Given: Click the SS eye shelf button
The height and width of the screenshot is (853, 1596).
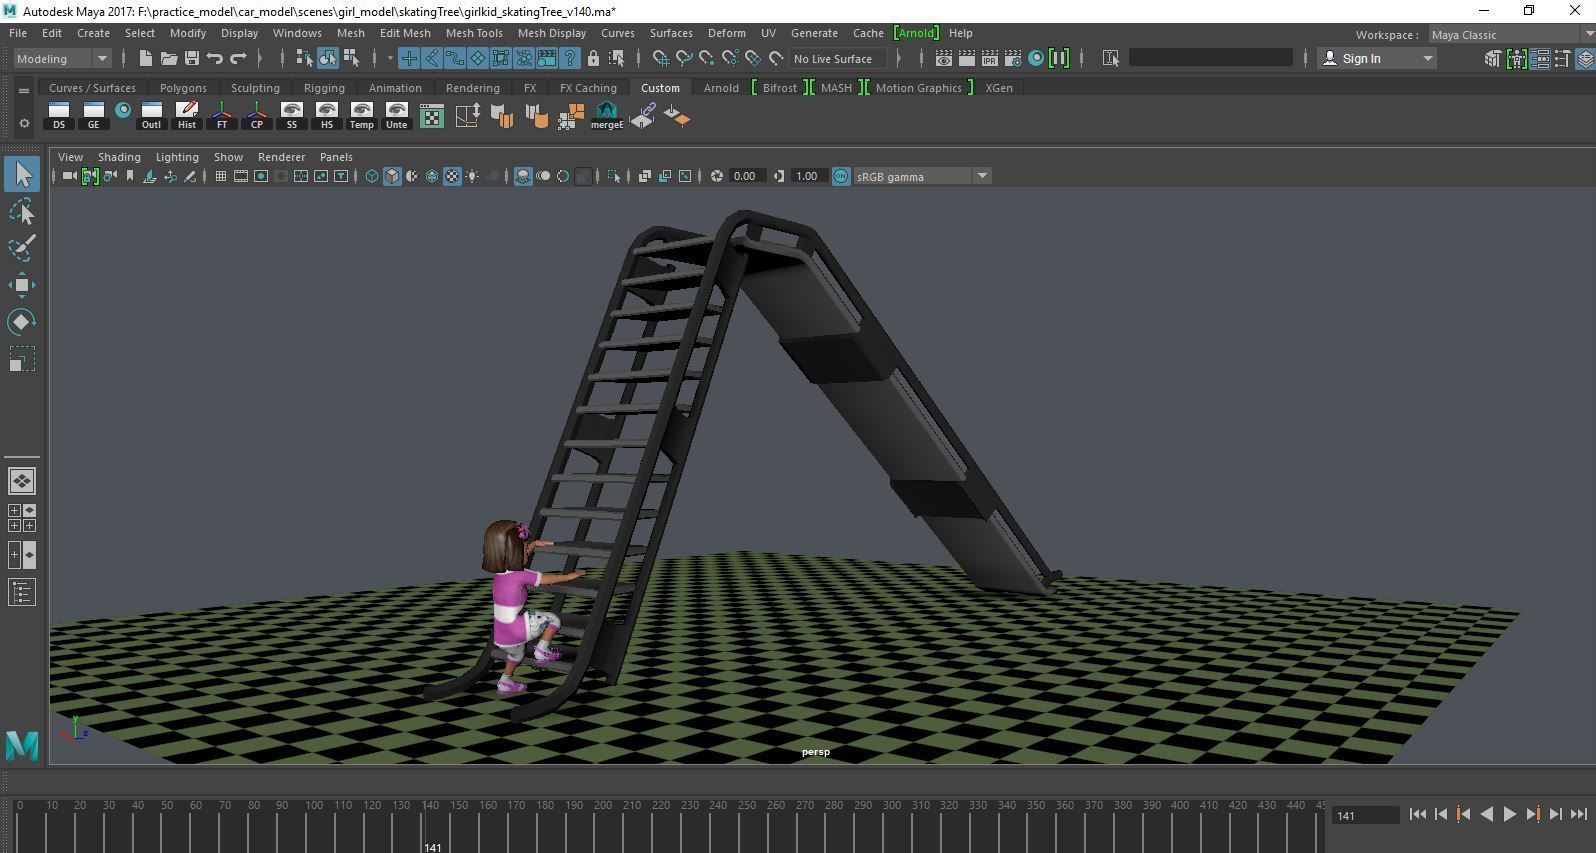Looking at the screenshot, I should click(x=292, y=116).
